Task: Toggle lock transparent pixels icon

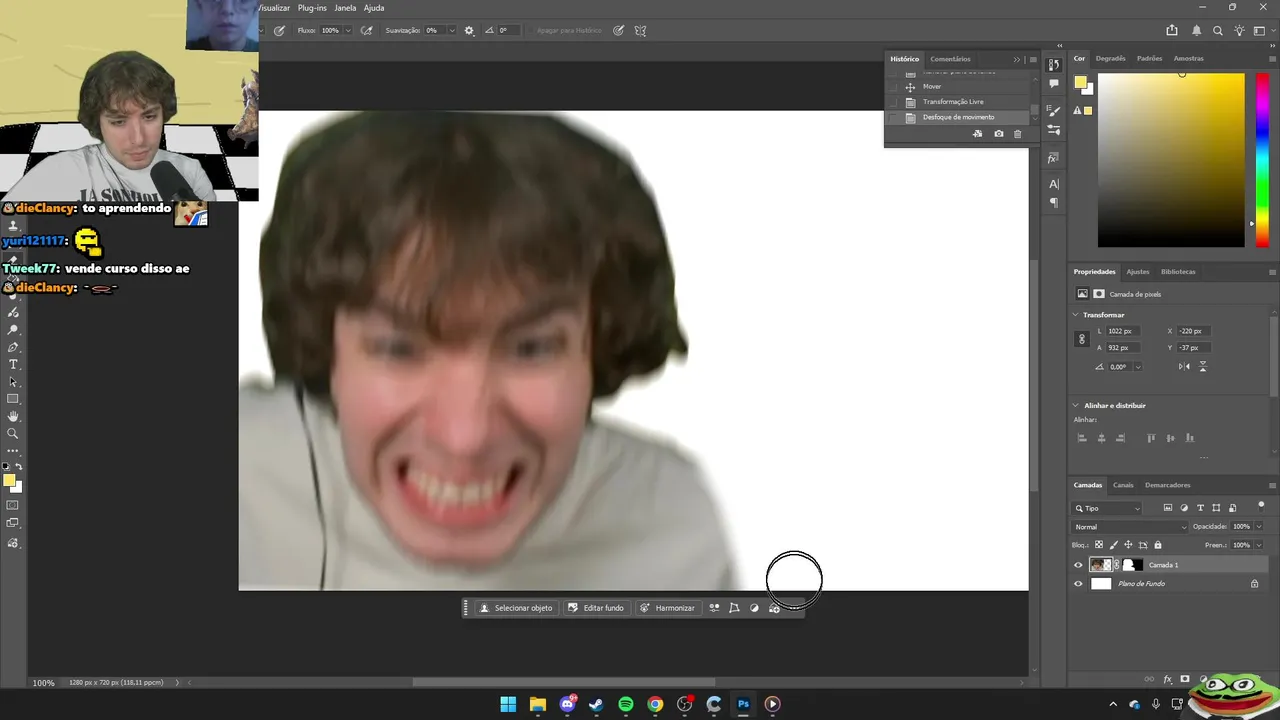Action: pos(1100,545)
